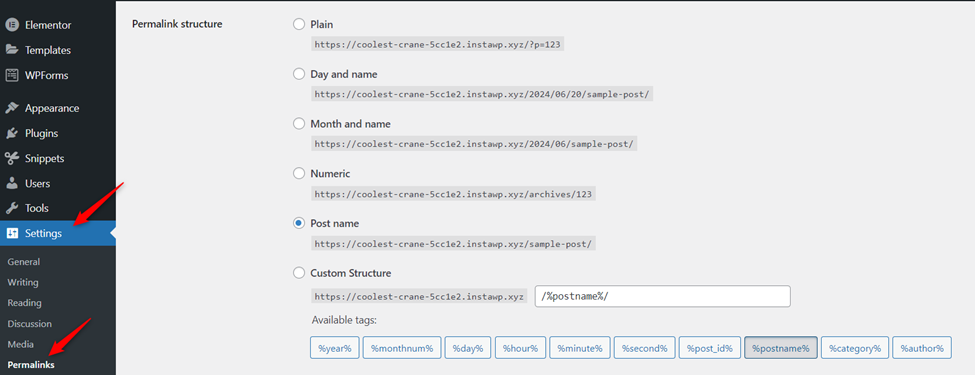Select the Post name radio button
This screenshot has width=975, height=375.
299,223
